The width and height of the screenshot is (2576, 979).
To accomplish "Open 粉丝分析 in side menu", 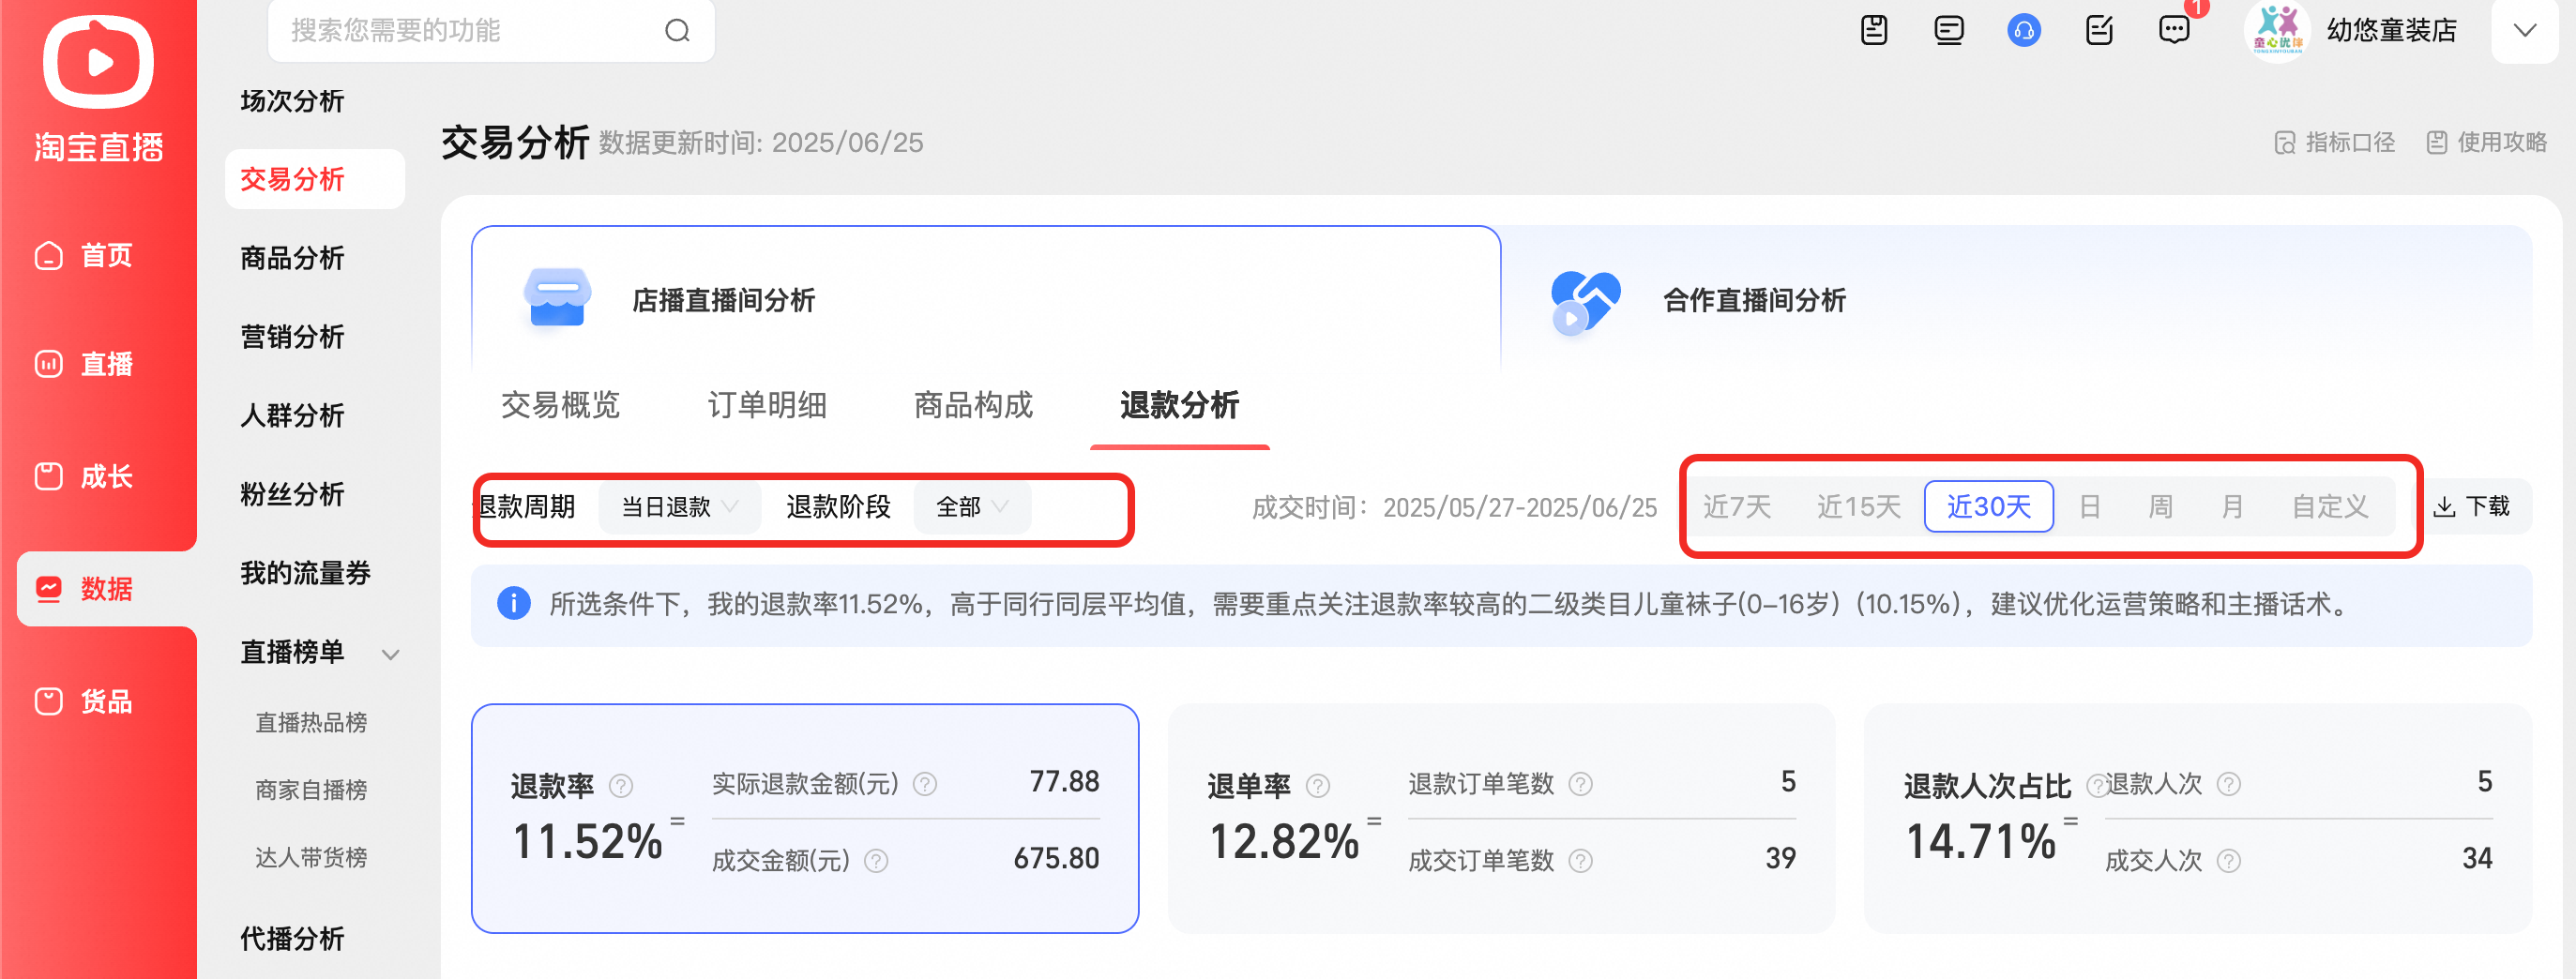I will (292, 494).
